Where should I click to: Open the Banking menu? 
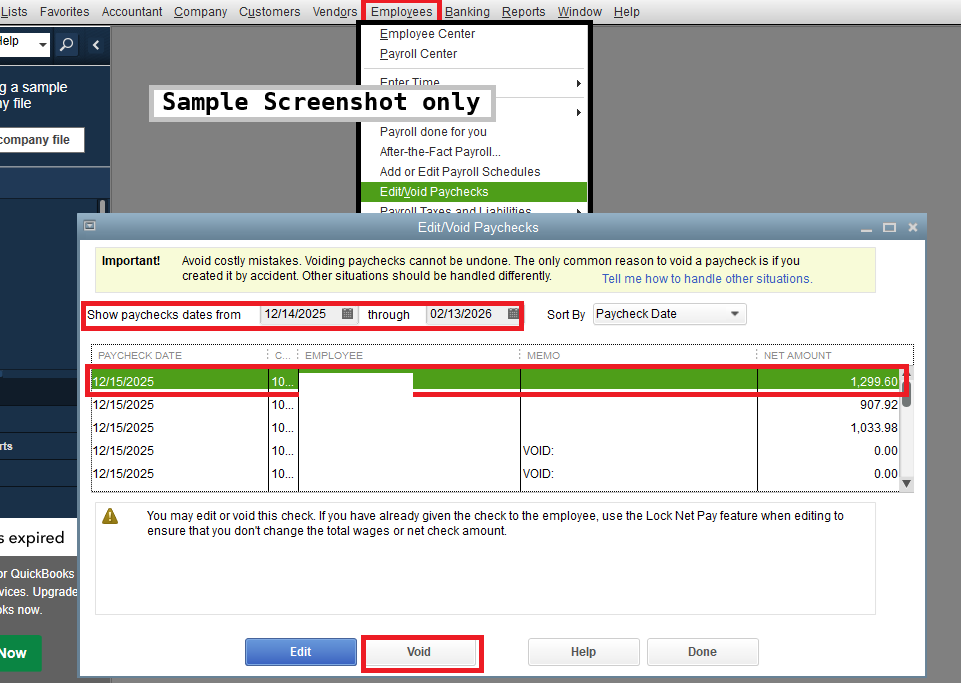[467, 12]
